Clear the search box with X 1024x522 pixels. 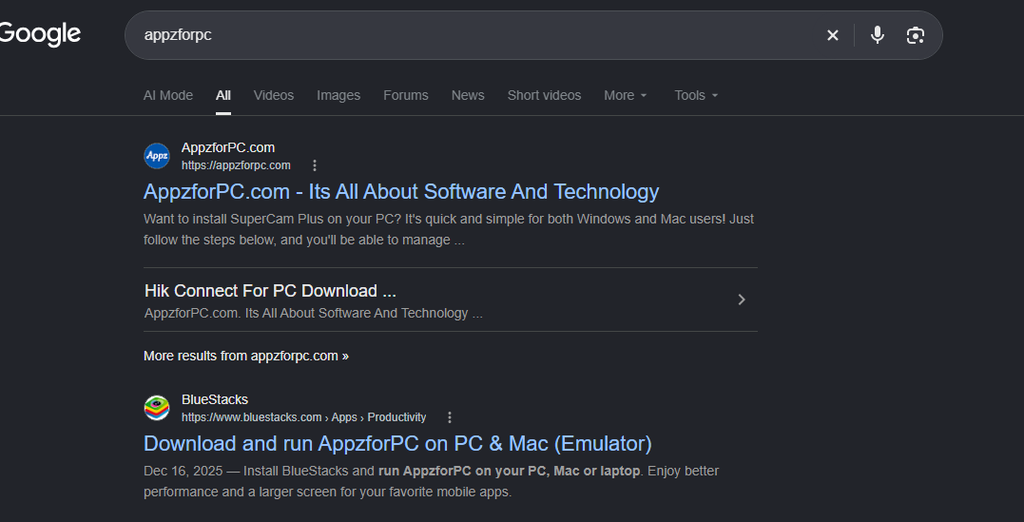tap(833, 35)
